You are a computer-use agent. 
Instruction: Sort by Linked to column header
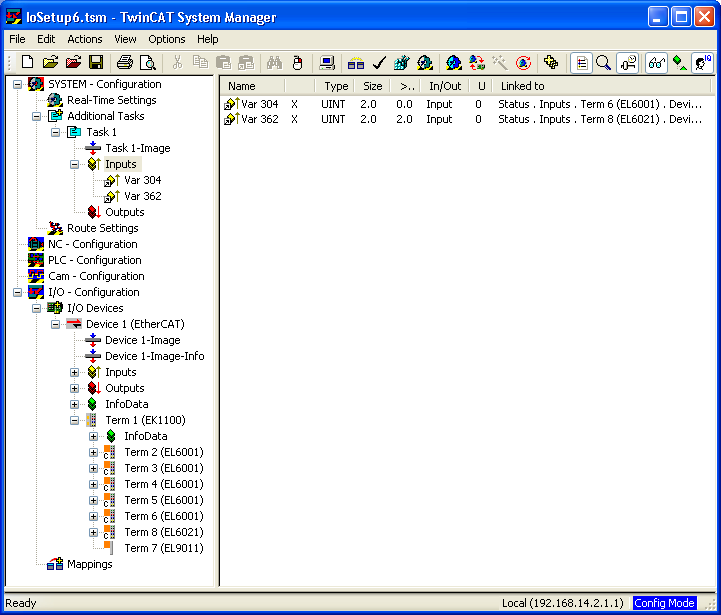pos(601,86)
